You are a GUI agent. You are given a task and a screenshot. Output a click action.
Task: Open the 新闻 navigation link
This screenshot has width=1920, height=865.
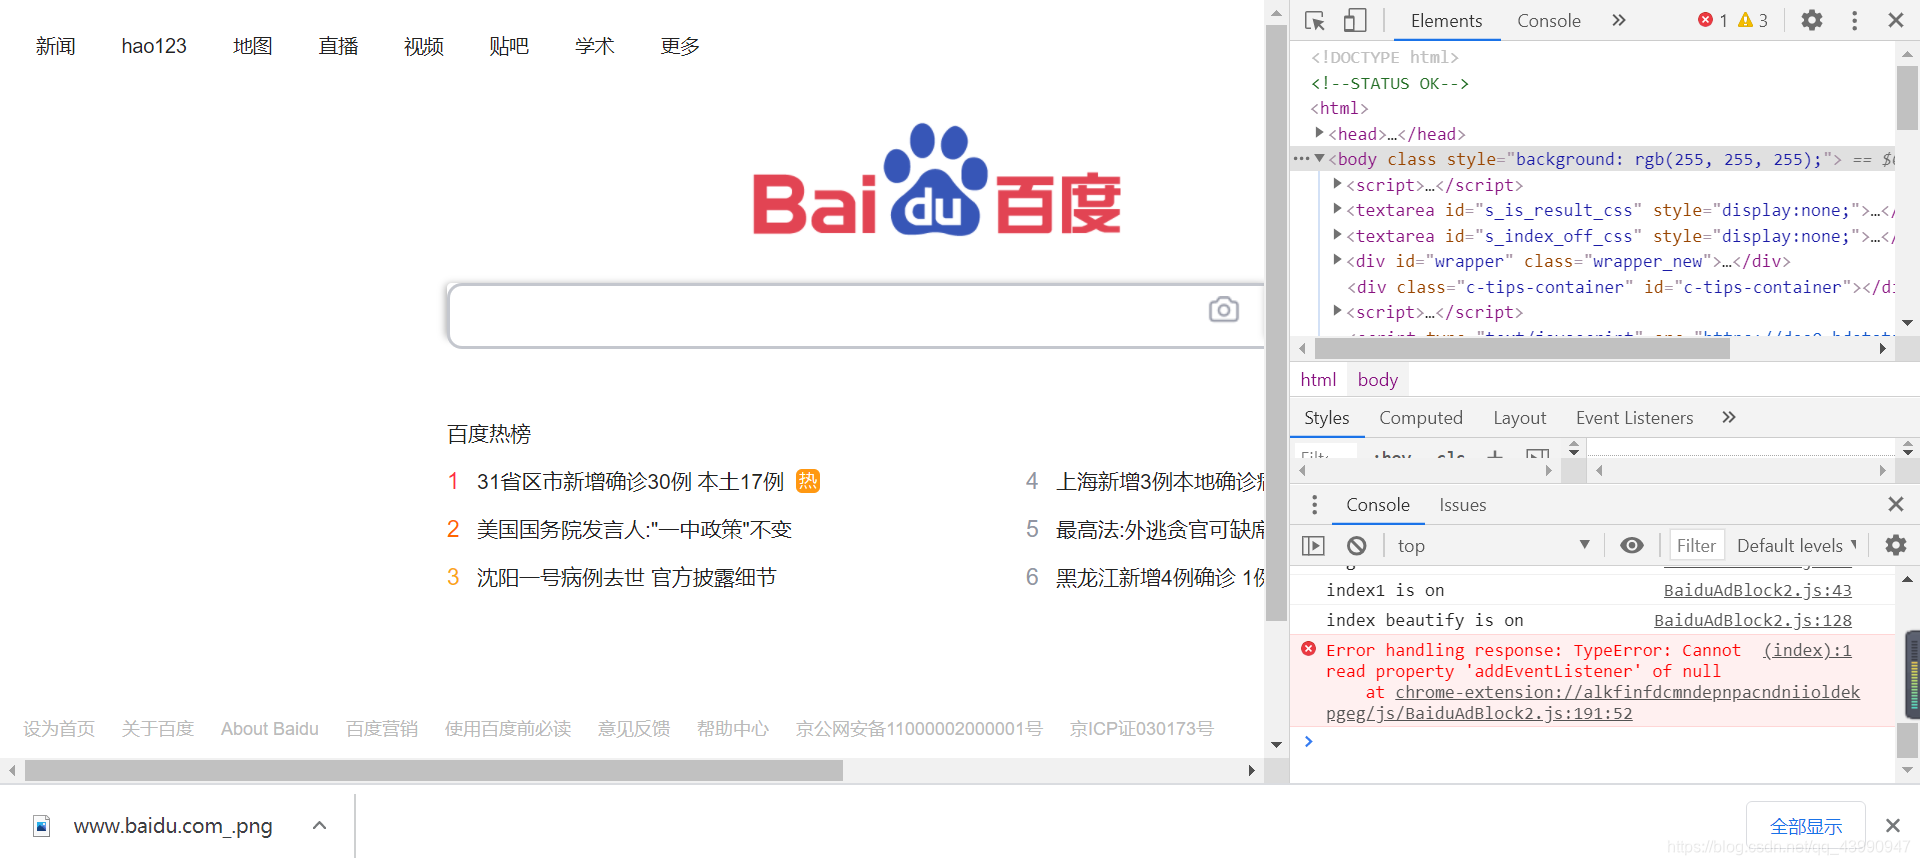pos(55,46)
